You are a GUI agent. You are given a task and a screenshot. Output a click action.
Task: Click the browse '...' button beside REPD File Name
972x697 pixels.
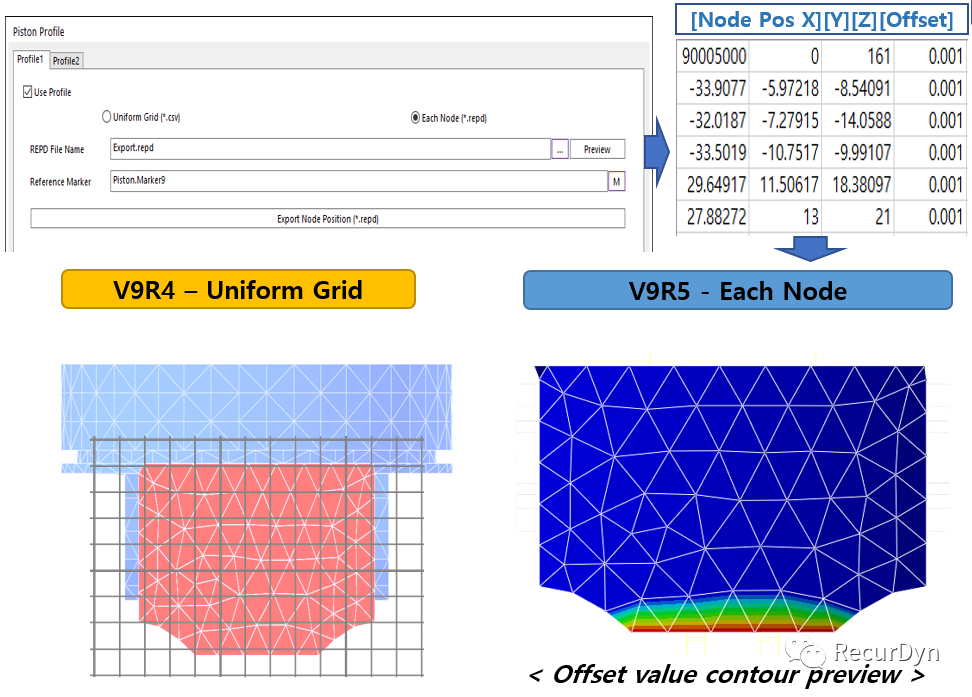560,149
